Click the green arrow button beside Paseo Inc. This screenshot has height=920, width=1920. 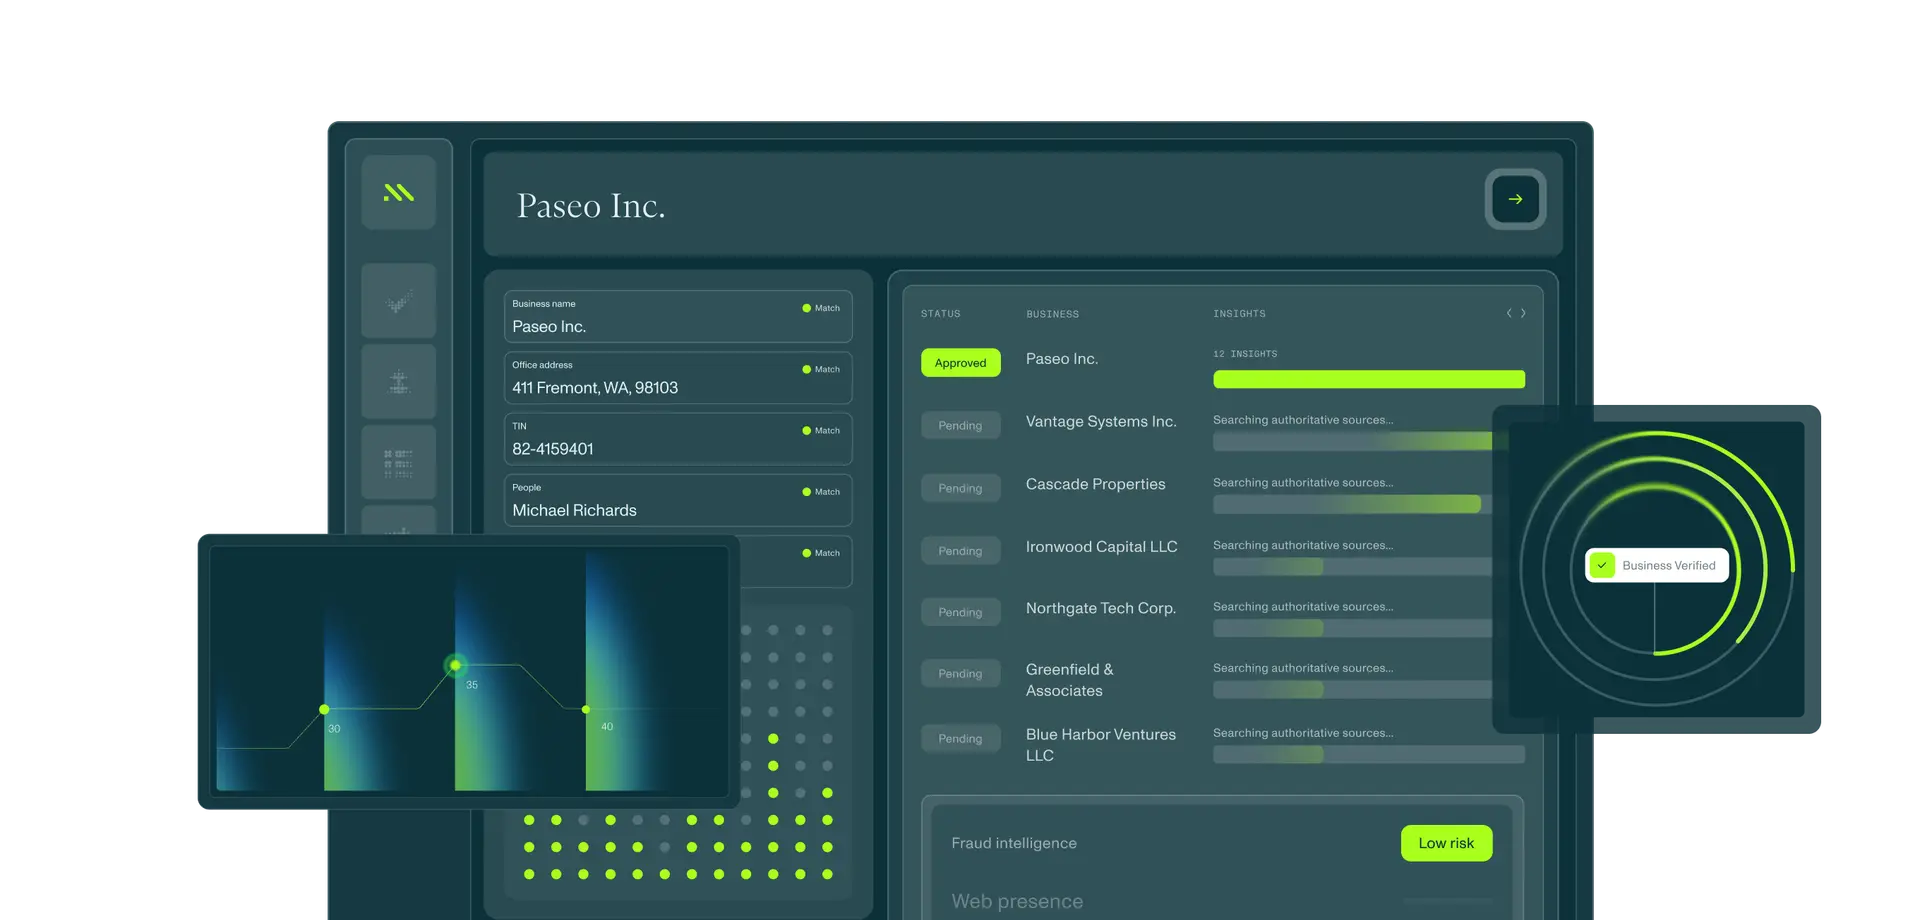[x=1515, y=199]
